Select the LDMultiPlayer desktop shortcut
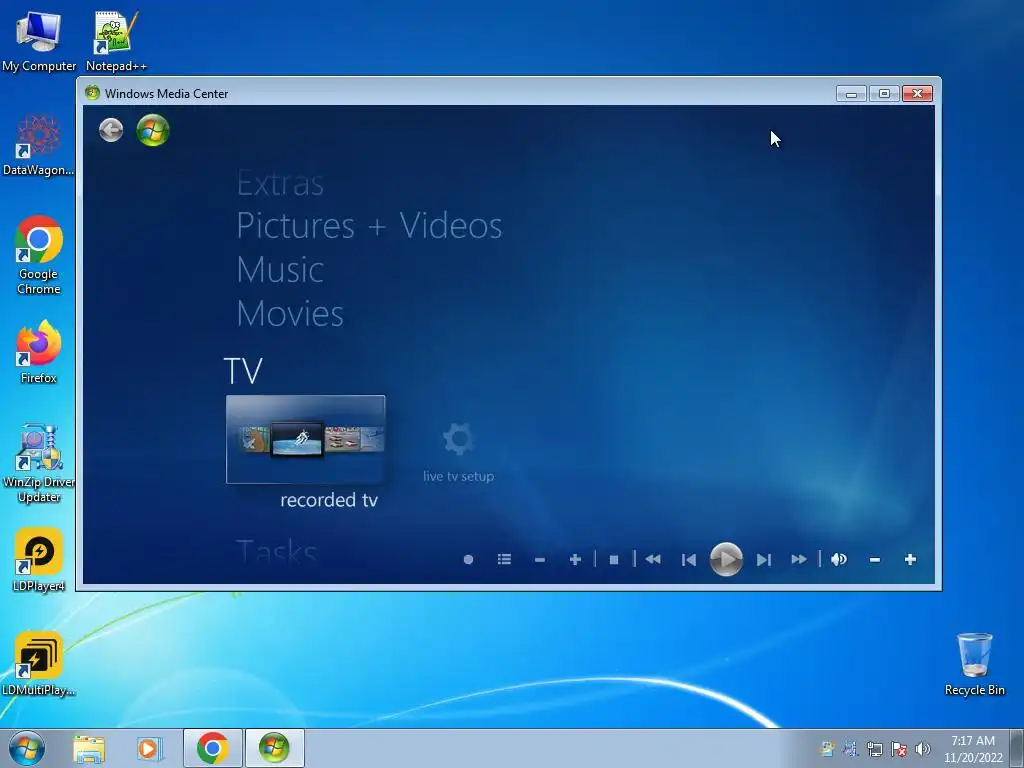Image resolution: width=1024 pixels, height=768 pixels. click(39, 664)
